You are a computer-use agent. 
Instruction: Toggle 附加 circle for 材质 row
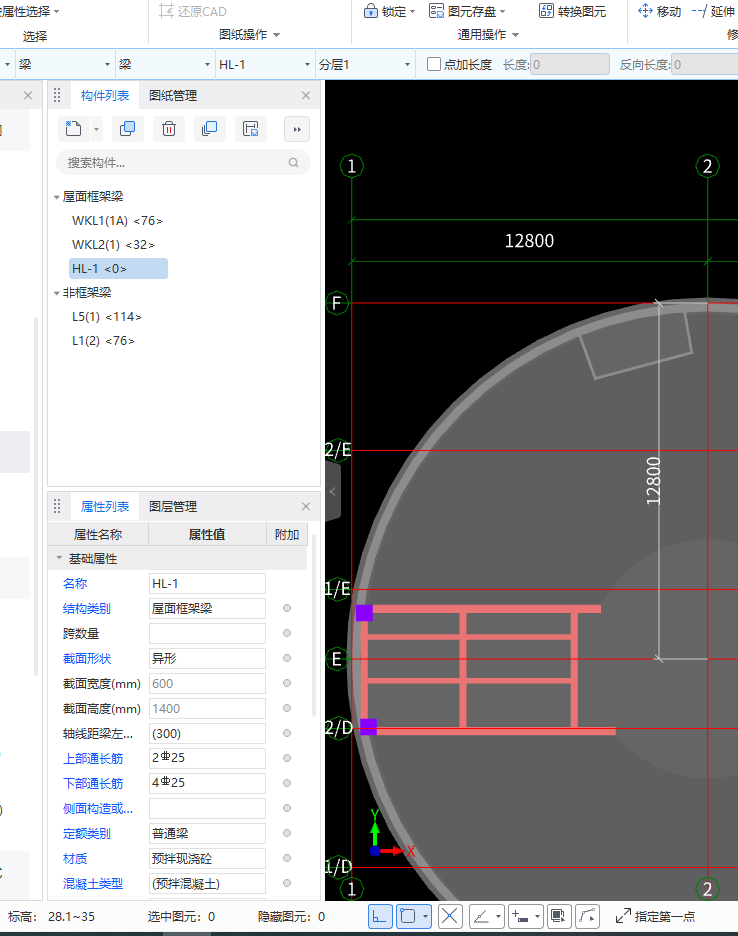pyautogui.click(x=287, y=858)
